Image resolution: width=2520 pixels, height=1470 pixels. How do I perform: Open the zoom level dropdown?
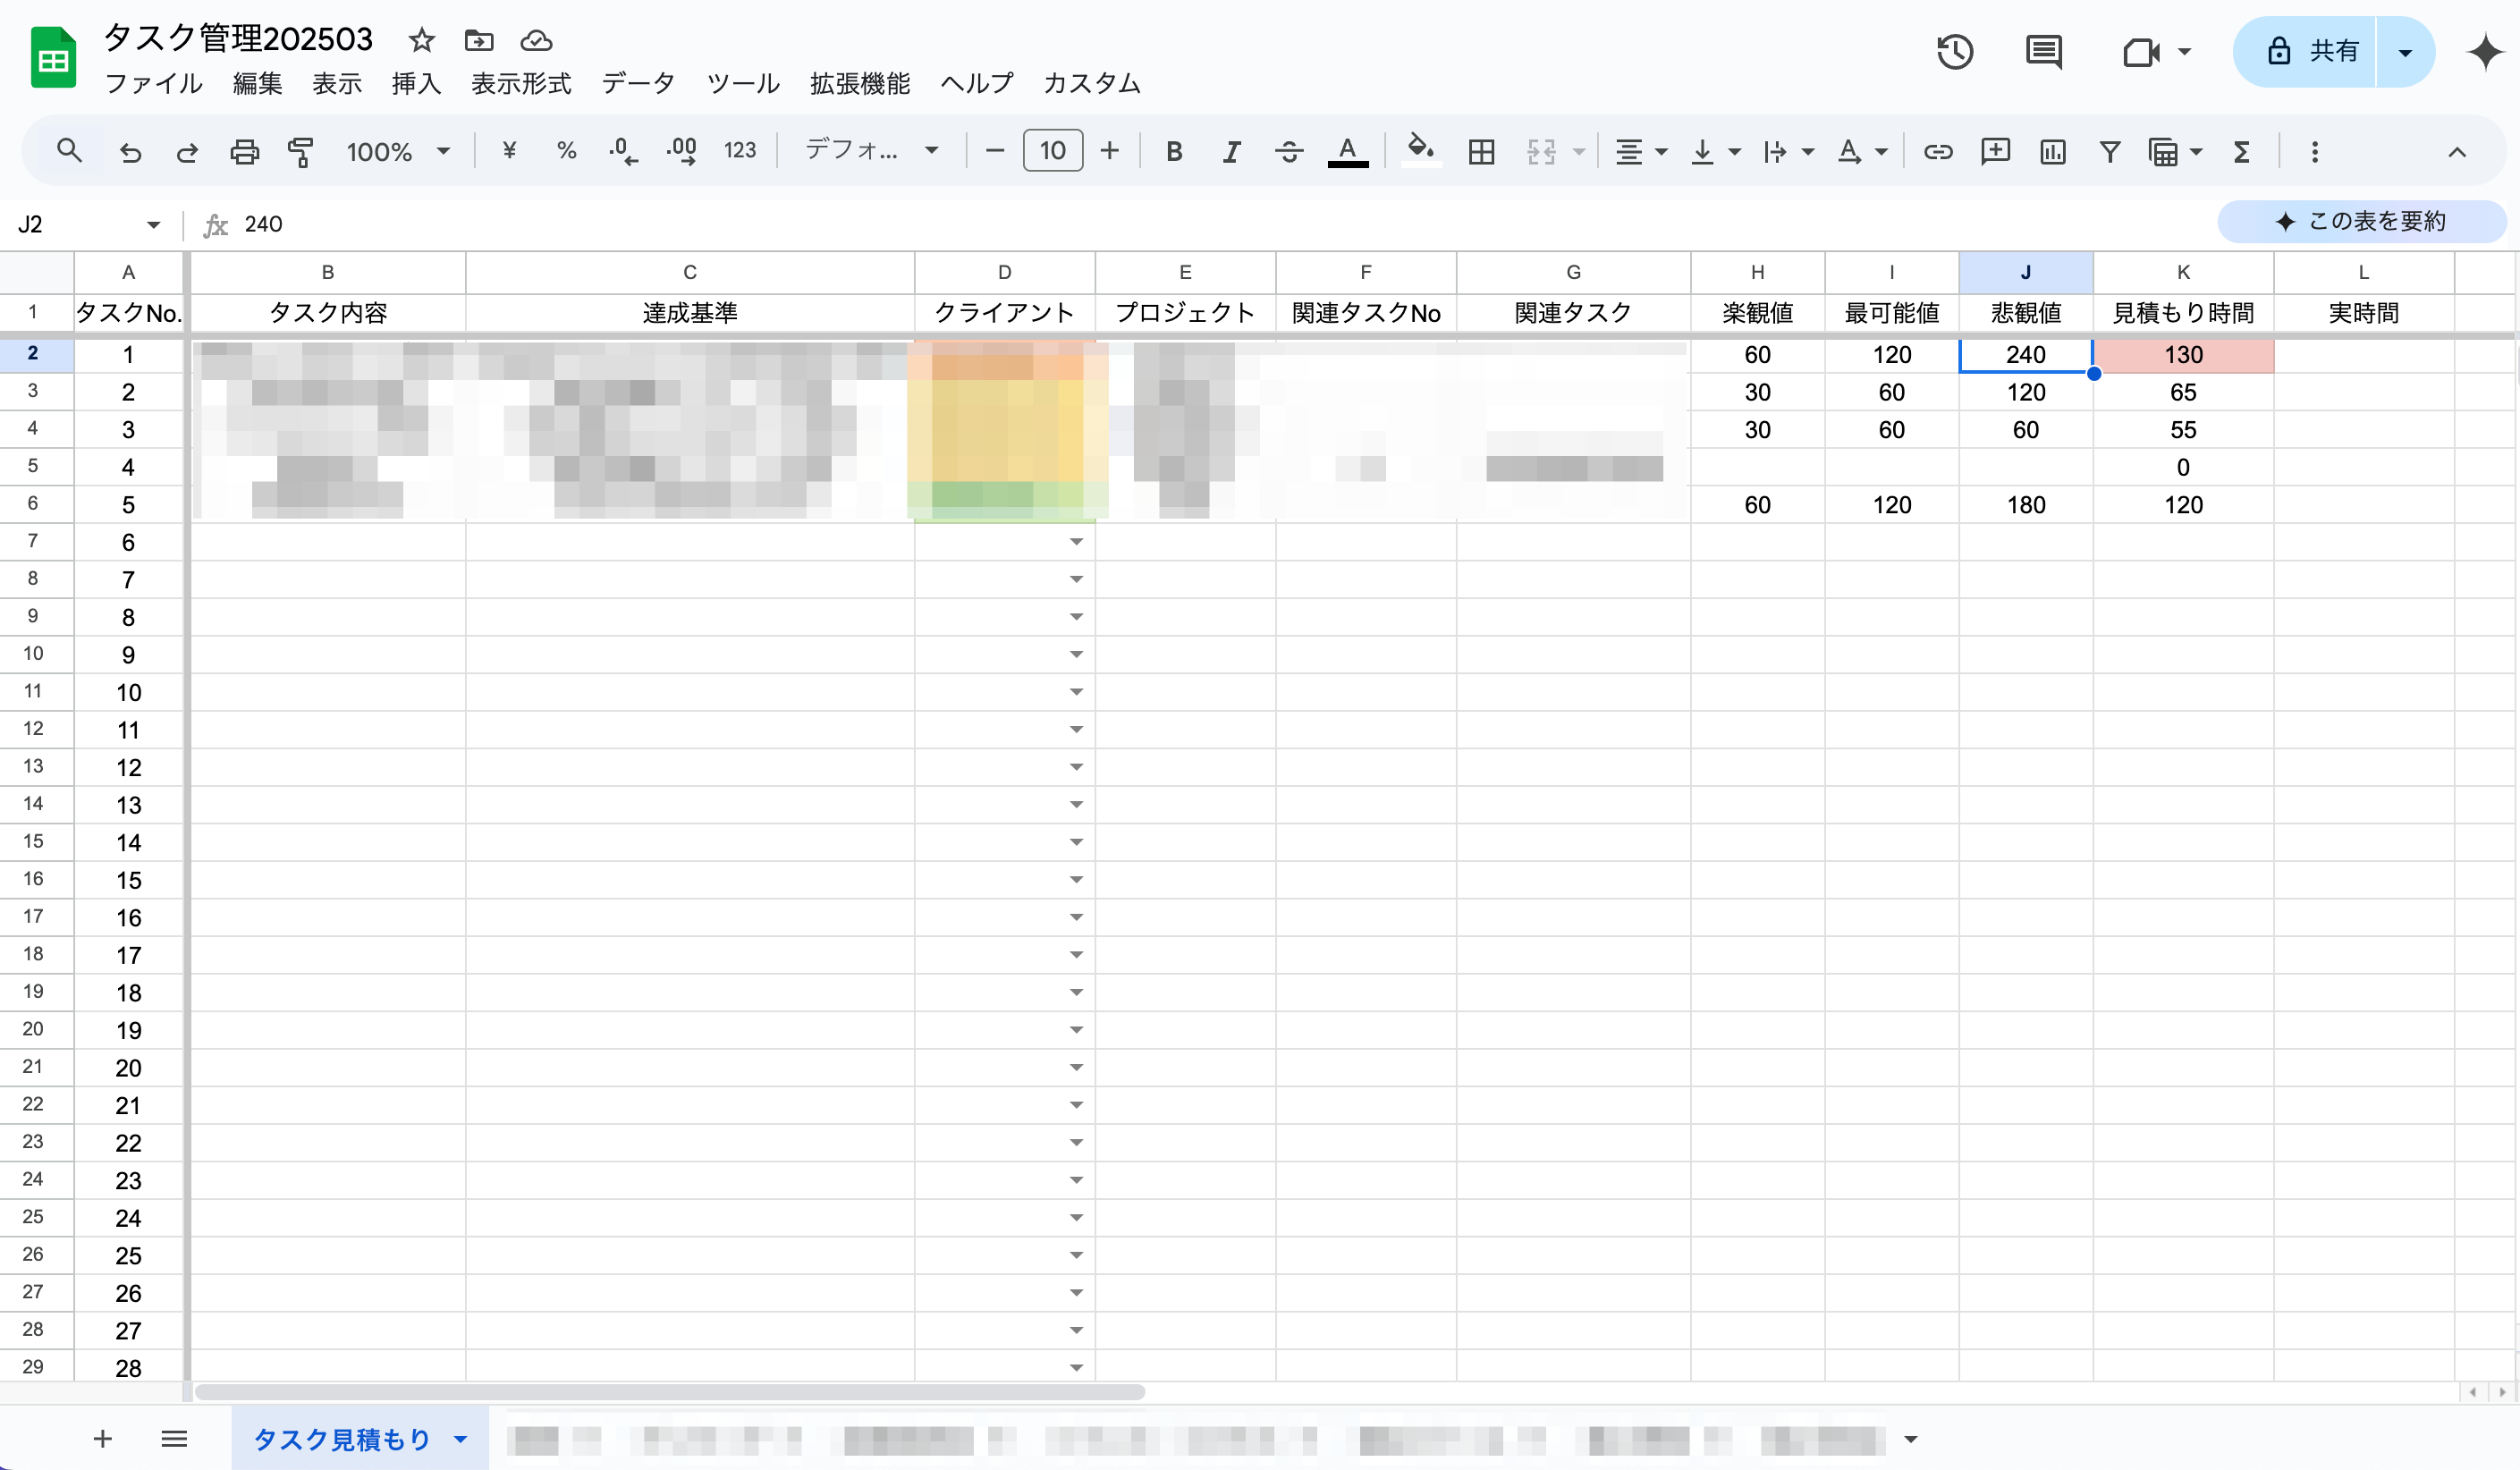click(x=398, y=151)
